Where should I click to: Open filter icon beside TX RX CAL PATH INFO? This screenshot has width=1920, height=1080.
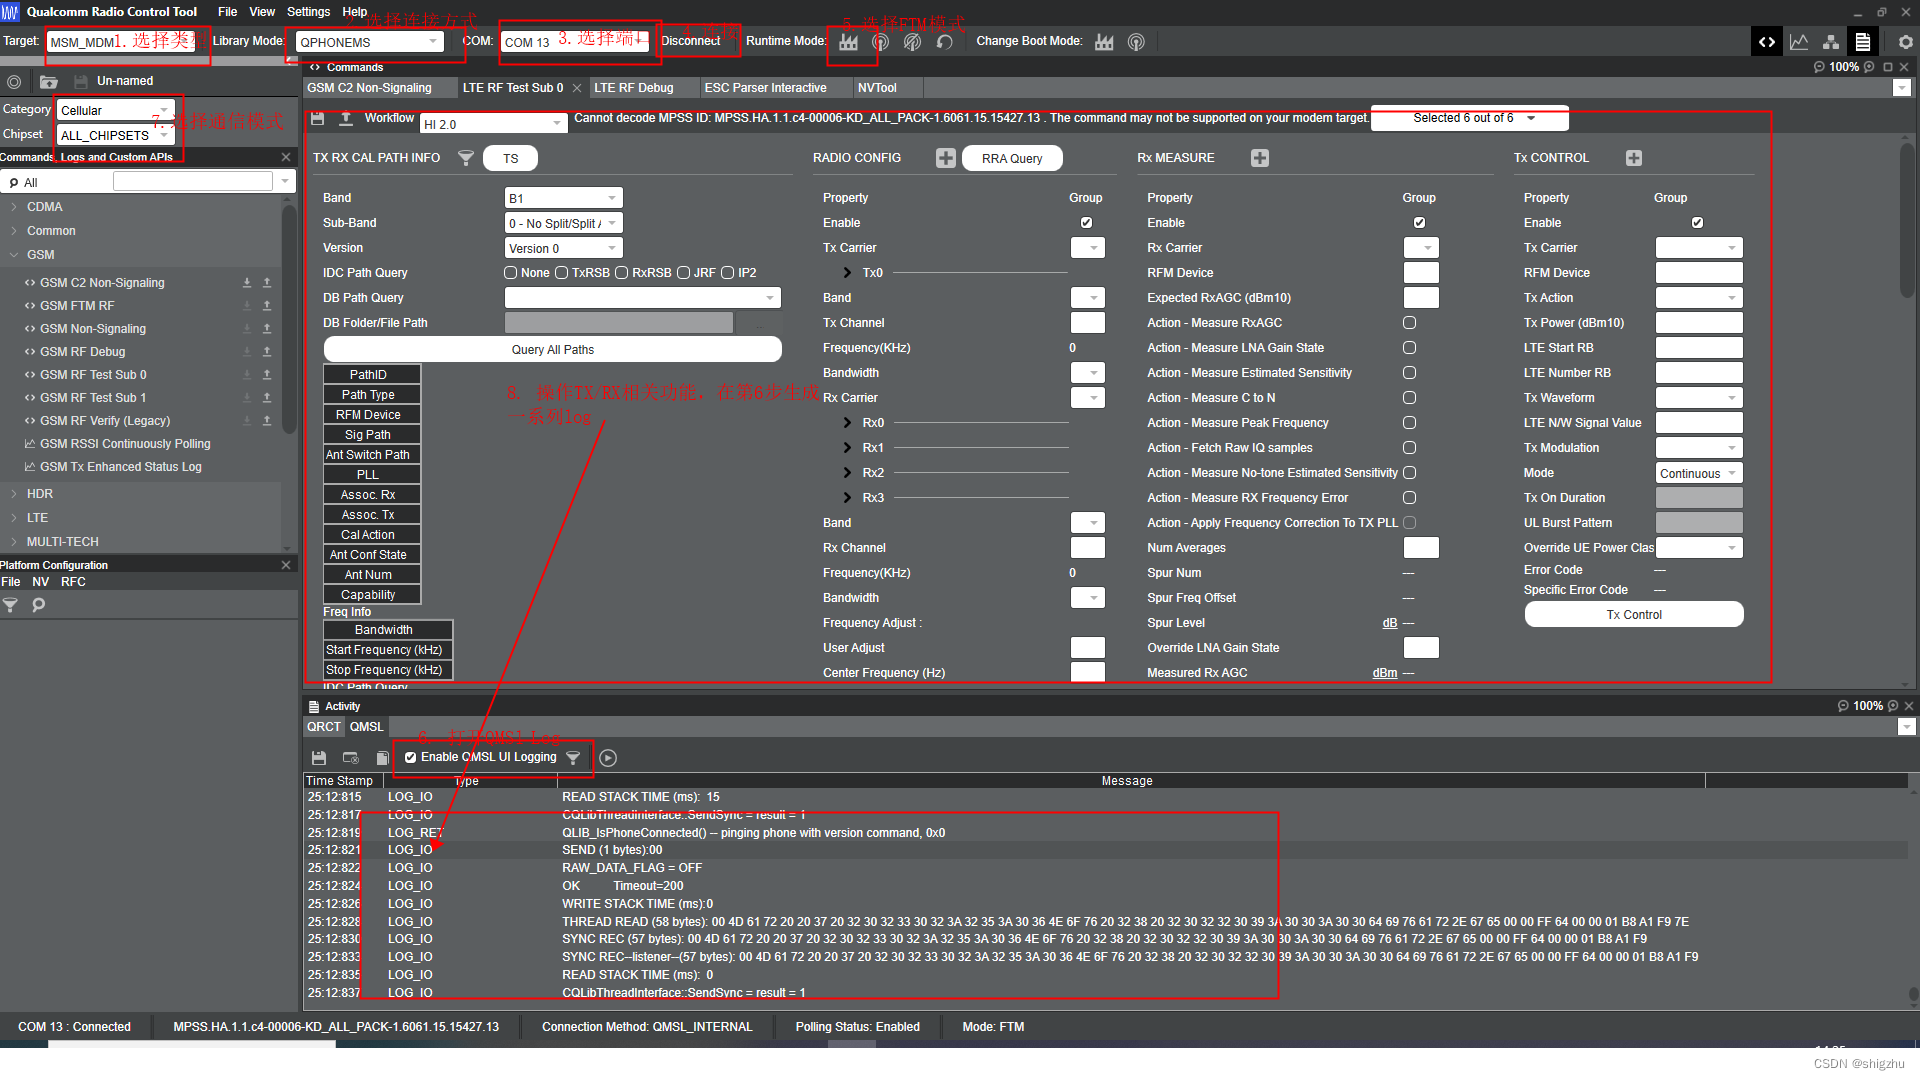tap(466, 158)
